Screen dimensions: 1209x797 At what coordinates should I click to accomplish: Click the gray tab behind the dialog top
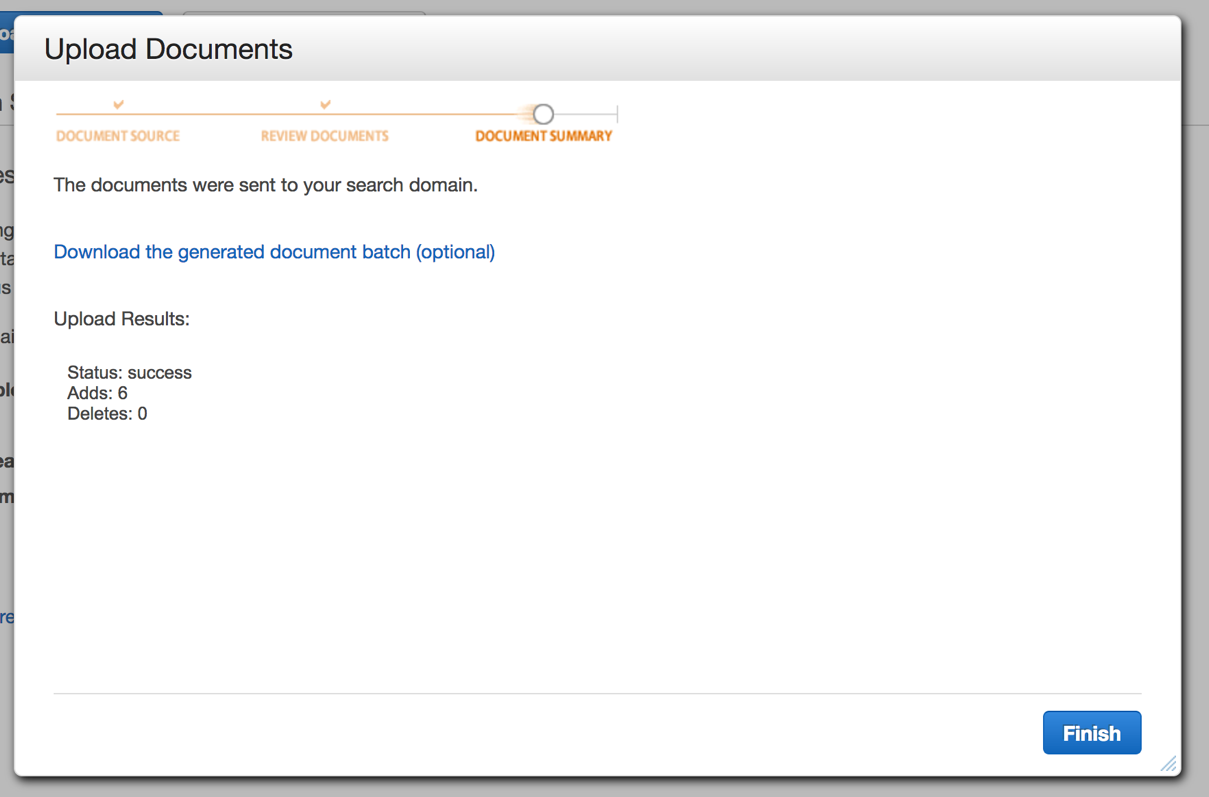pyautogui.click(x=304, y=14)
